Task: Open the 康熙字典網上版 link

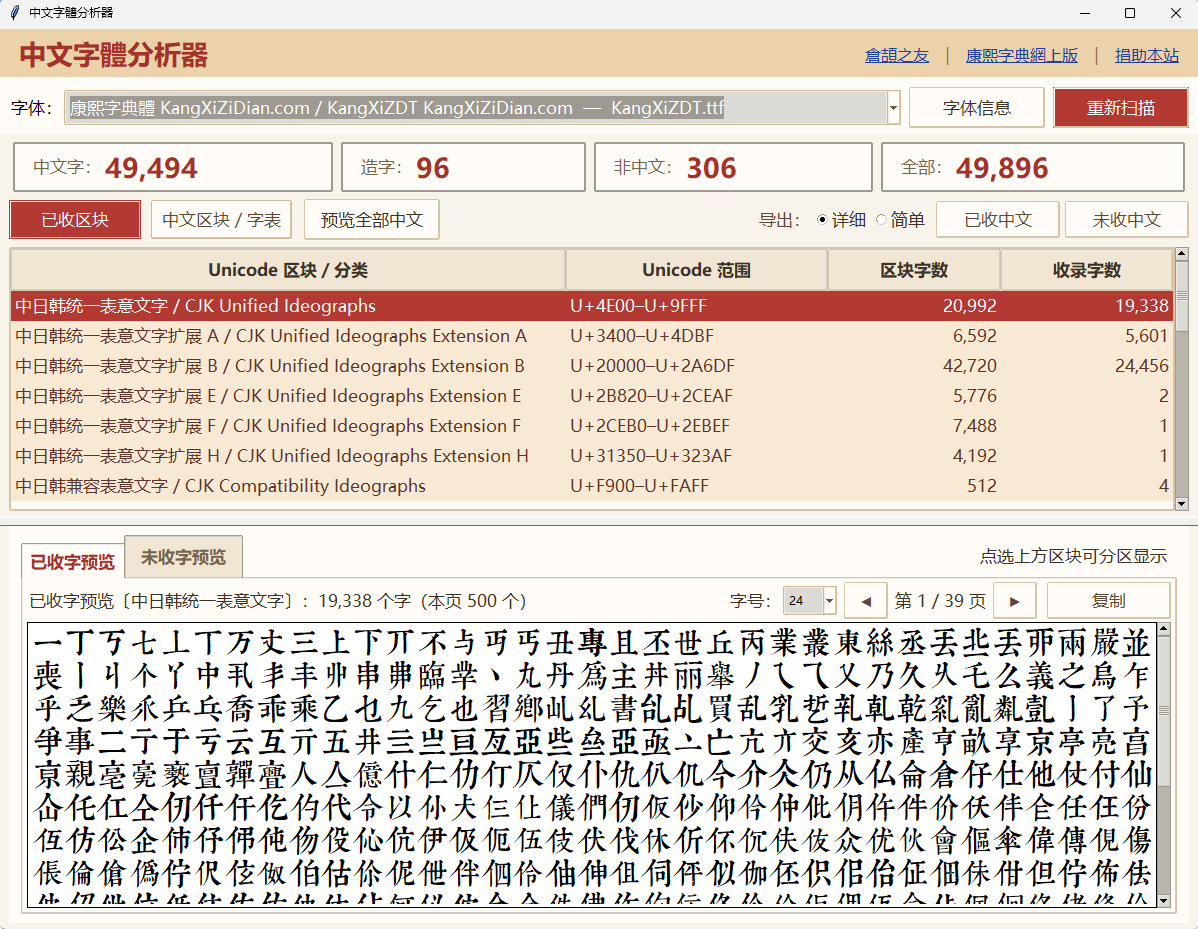Action: click(x=1022, y=56)
